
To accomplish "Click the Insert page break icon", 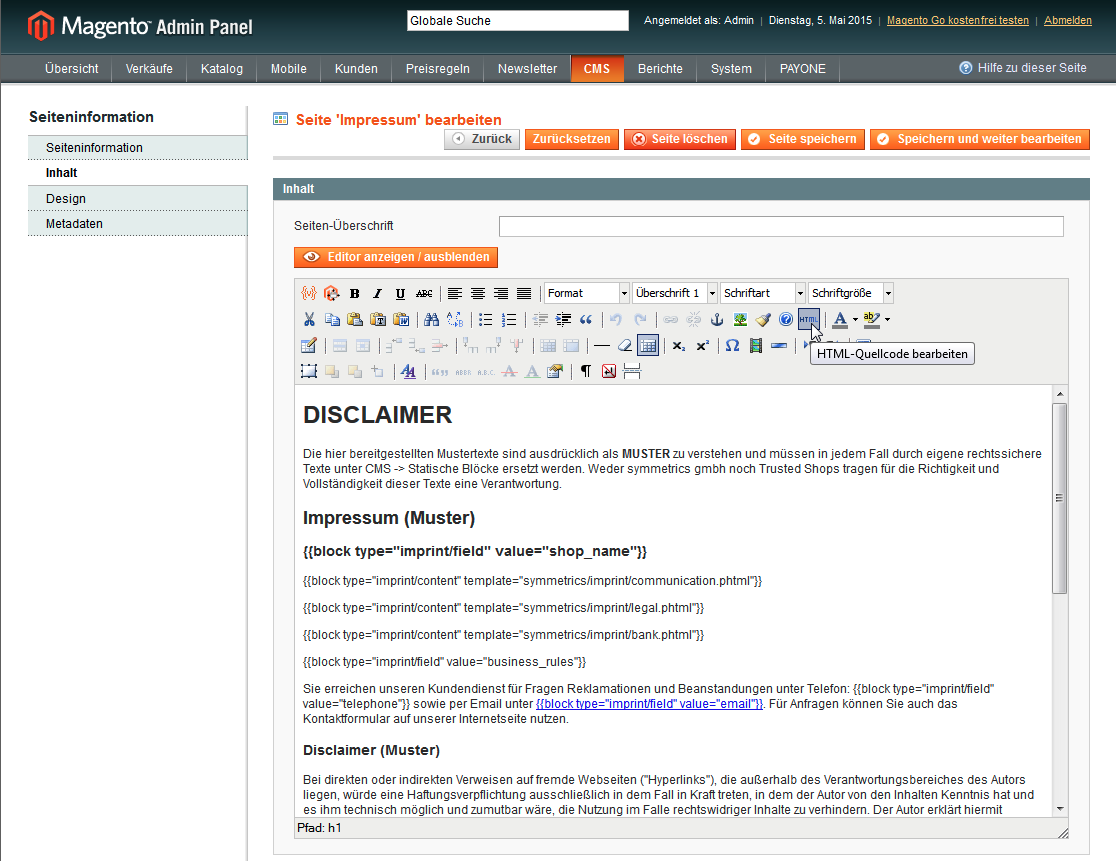I will tap(632, 371).
